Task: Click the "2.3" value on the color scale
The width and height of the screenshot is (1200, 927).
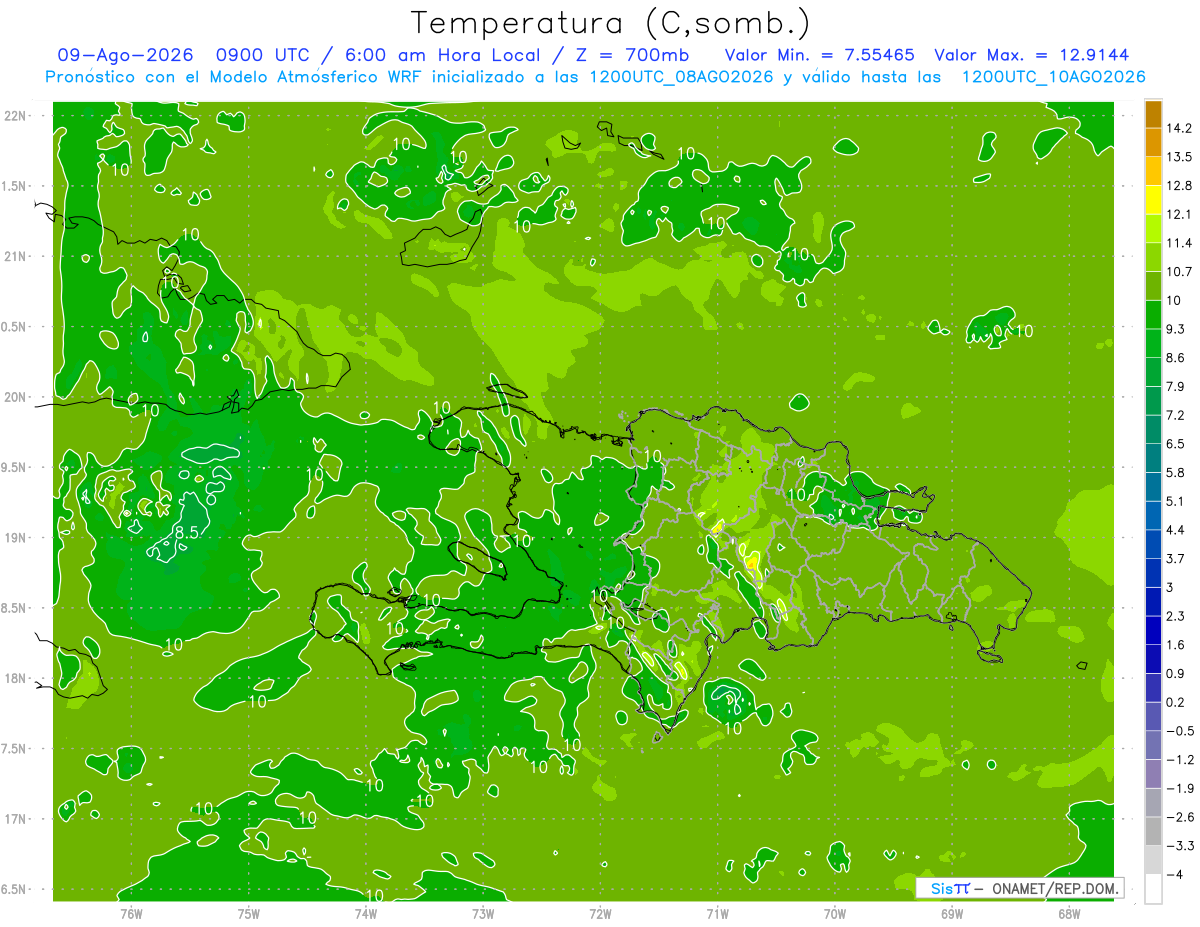Action: click(1174, 616)
